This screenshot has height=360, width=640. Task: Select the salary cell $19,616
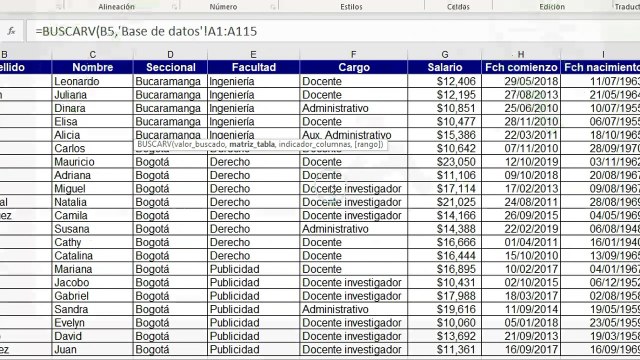[444, 309]
